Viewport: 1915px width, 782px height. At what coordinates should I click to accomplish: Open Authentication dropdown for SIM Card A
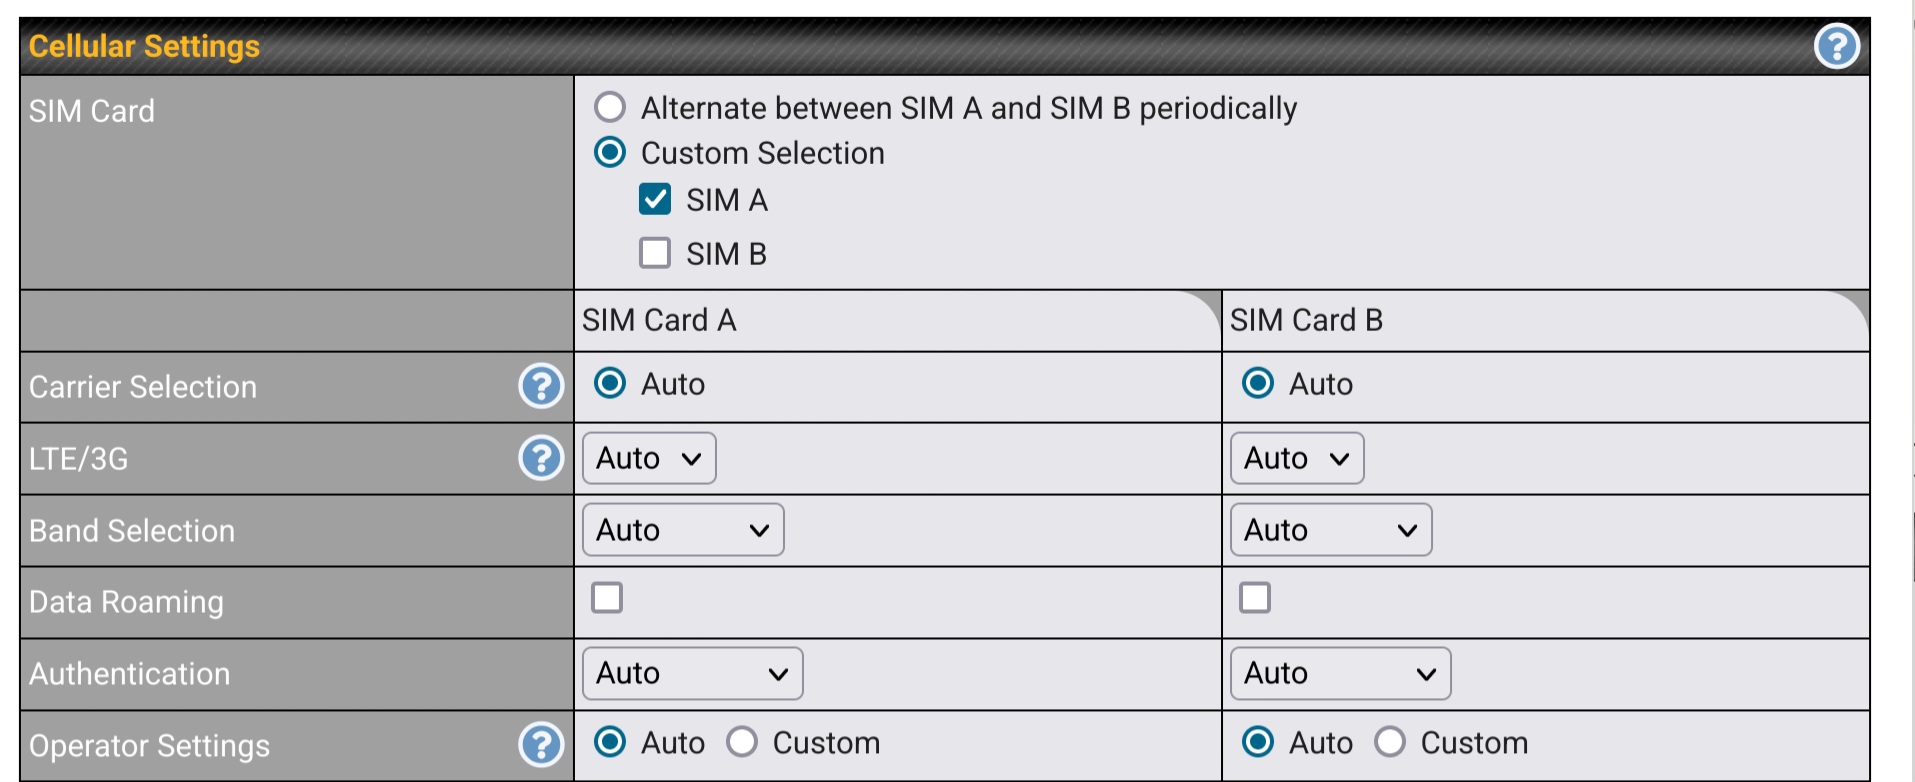[692, 674]
